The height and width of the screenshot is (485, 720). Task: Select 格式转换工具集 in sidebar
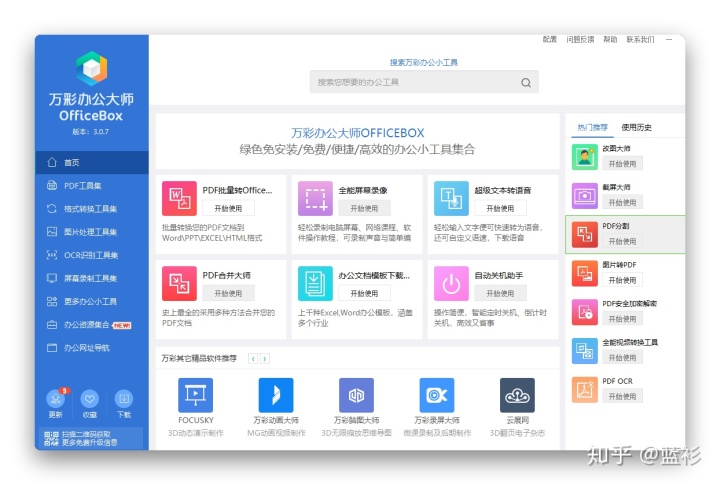(92, 209)
